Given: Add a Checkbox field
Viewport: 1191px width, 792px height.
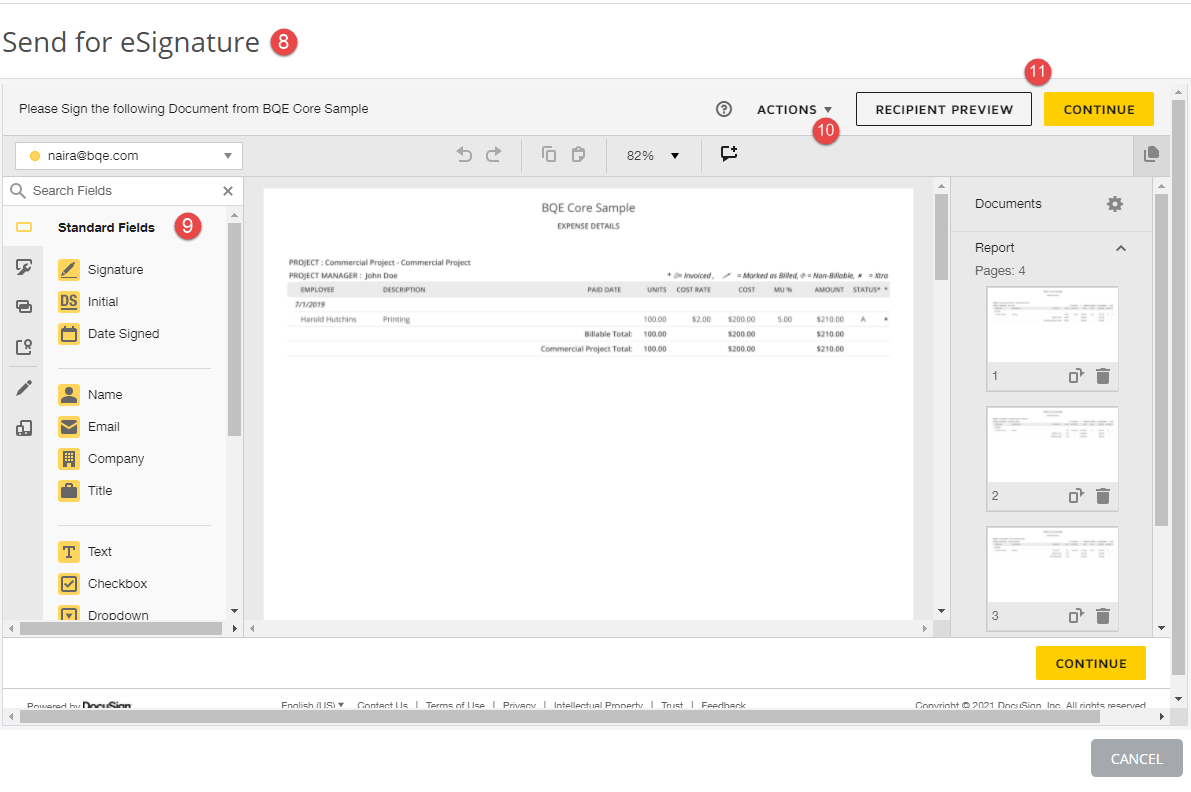Looking at the screenshot, I should (x=103, y=583).
